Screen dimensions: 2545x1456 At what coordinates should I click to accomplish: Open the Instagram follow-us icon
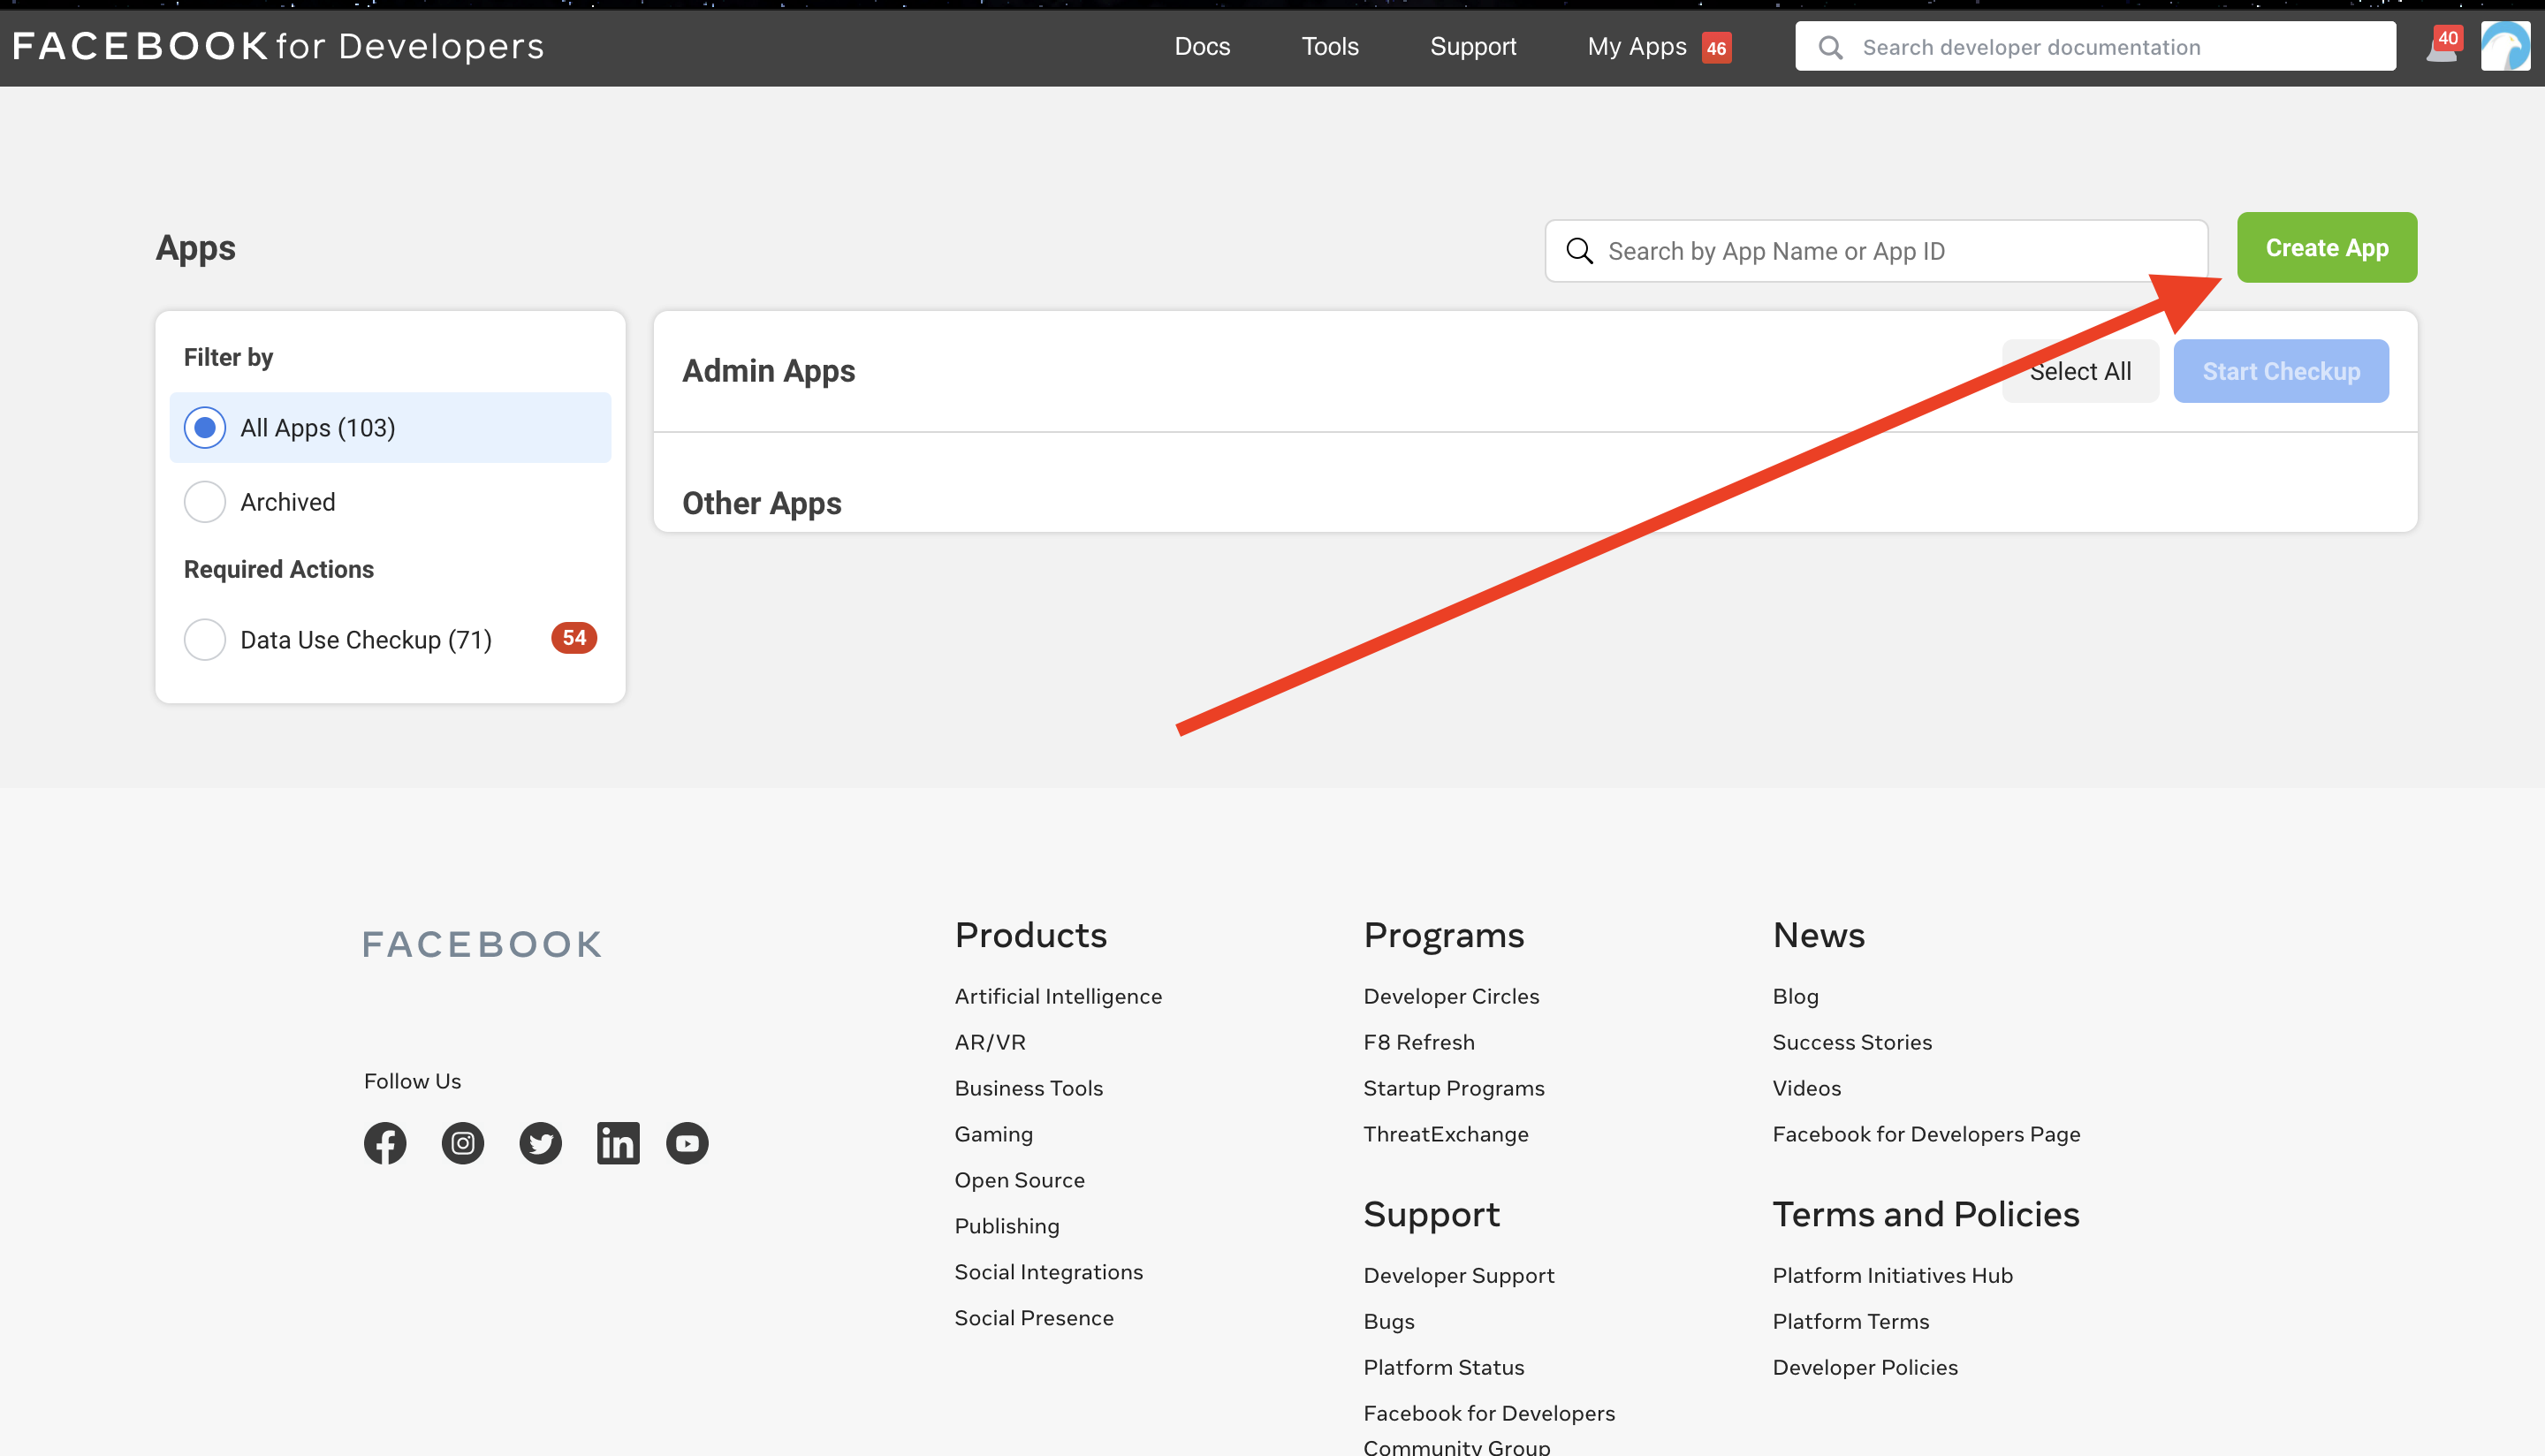pos(462,1143)
